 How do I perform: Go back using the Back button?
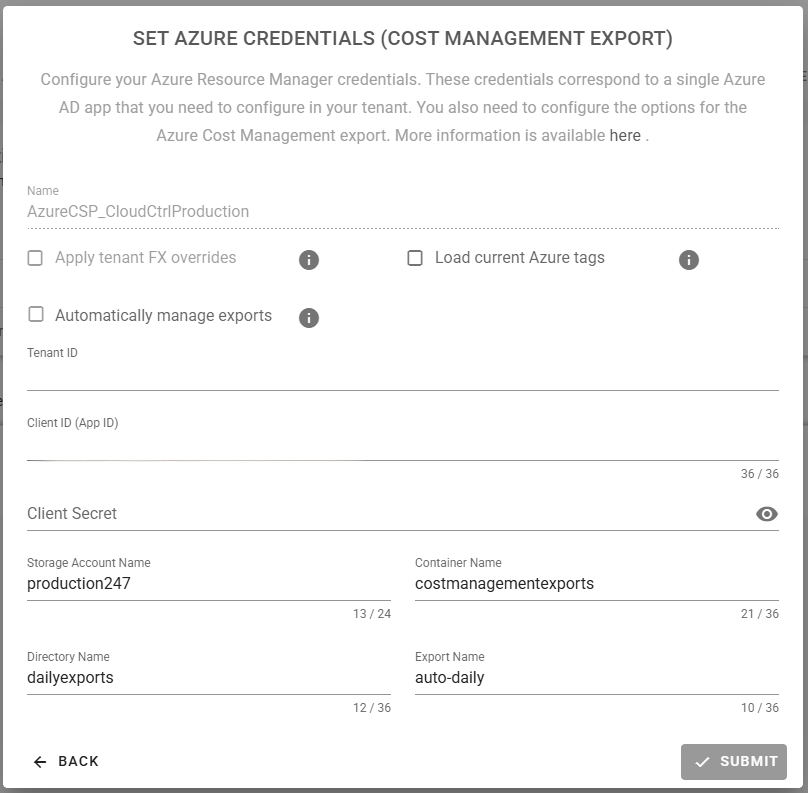(x=66, y=761)
